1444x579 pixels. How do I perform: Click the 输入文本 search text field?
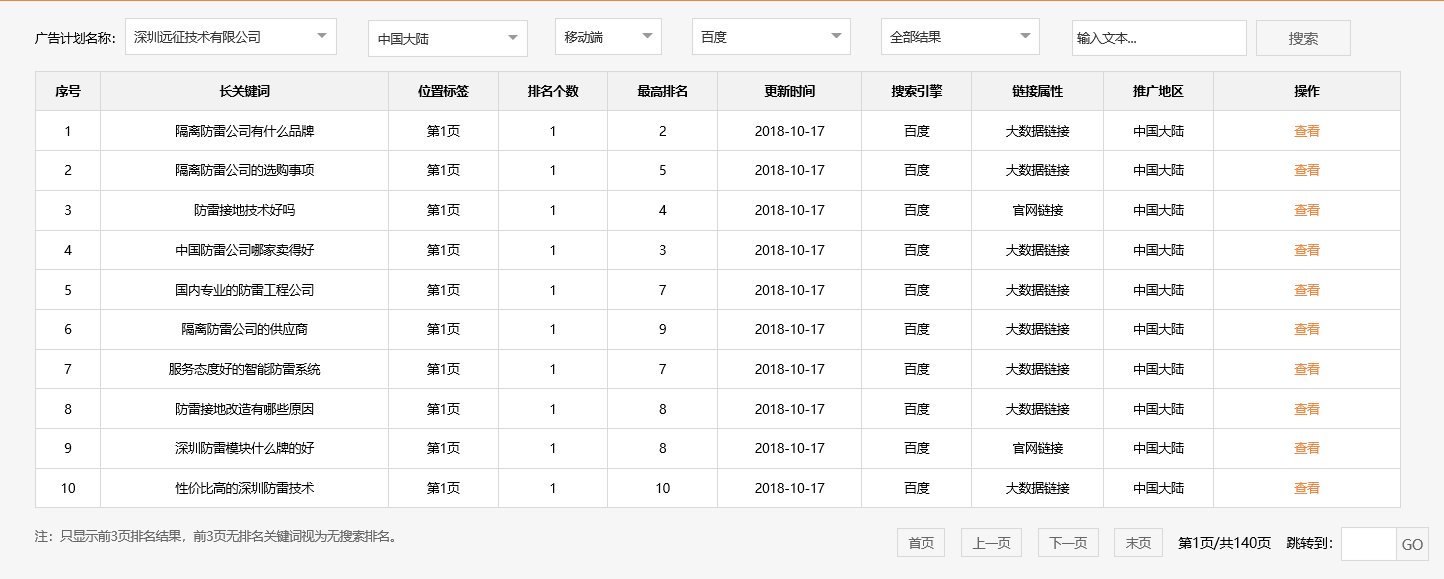coord(1158,37)
